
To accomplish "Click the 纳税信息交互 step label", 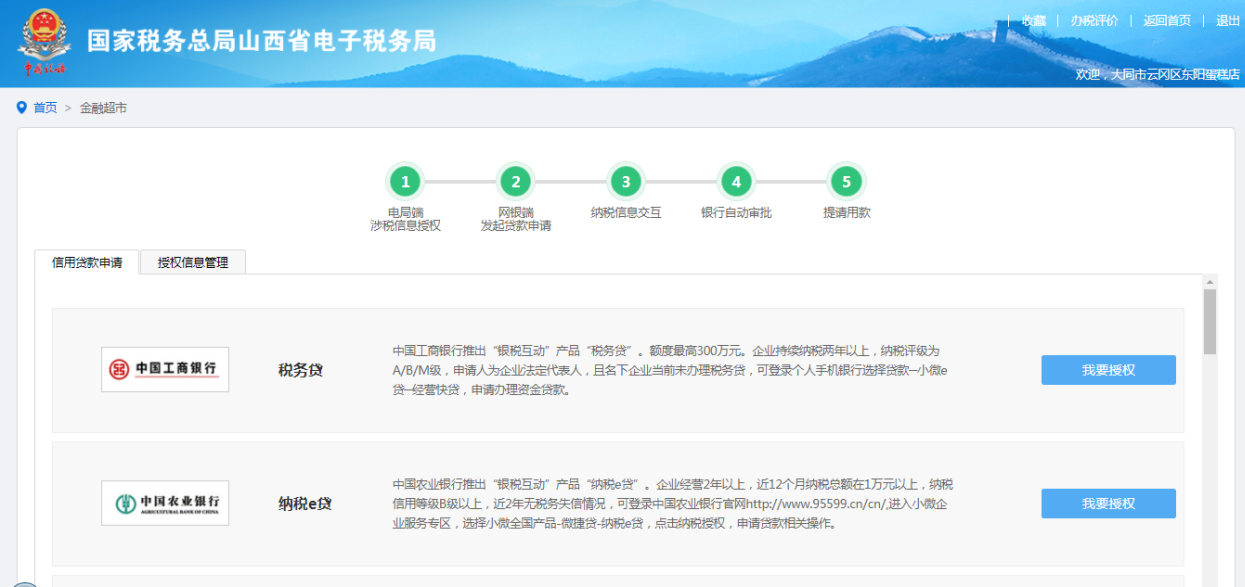I will 626,212.
